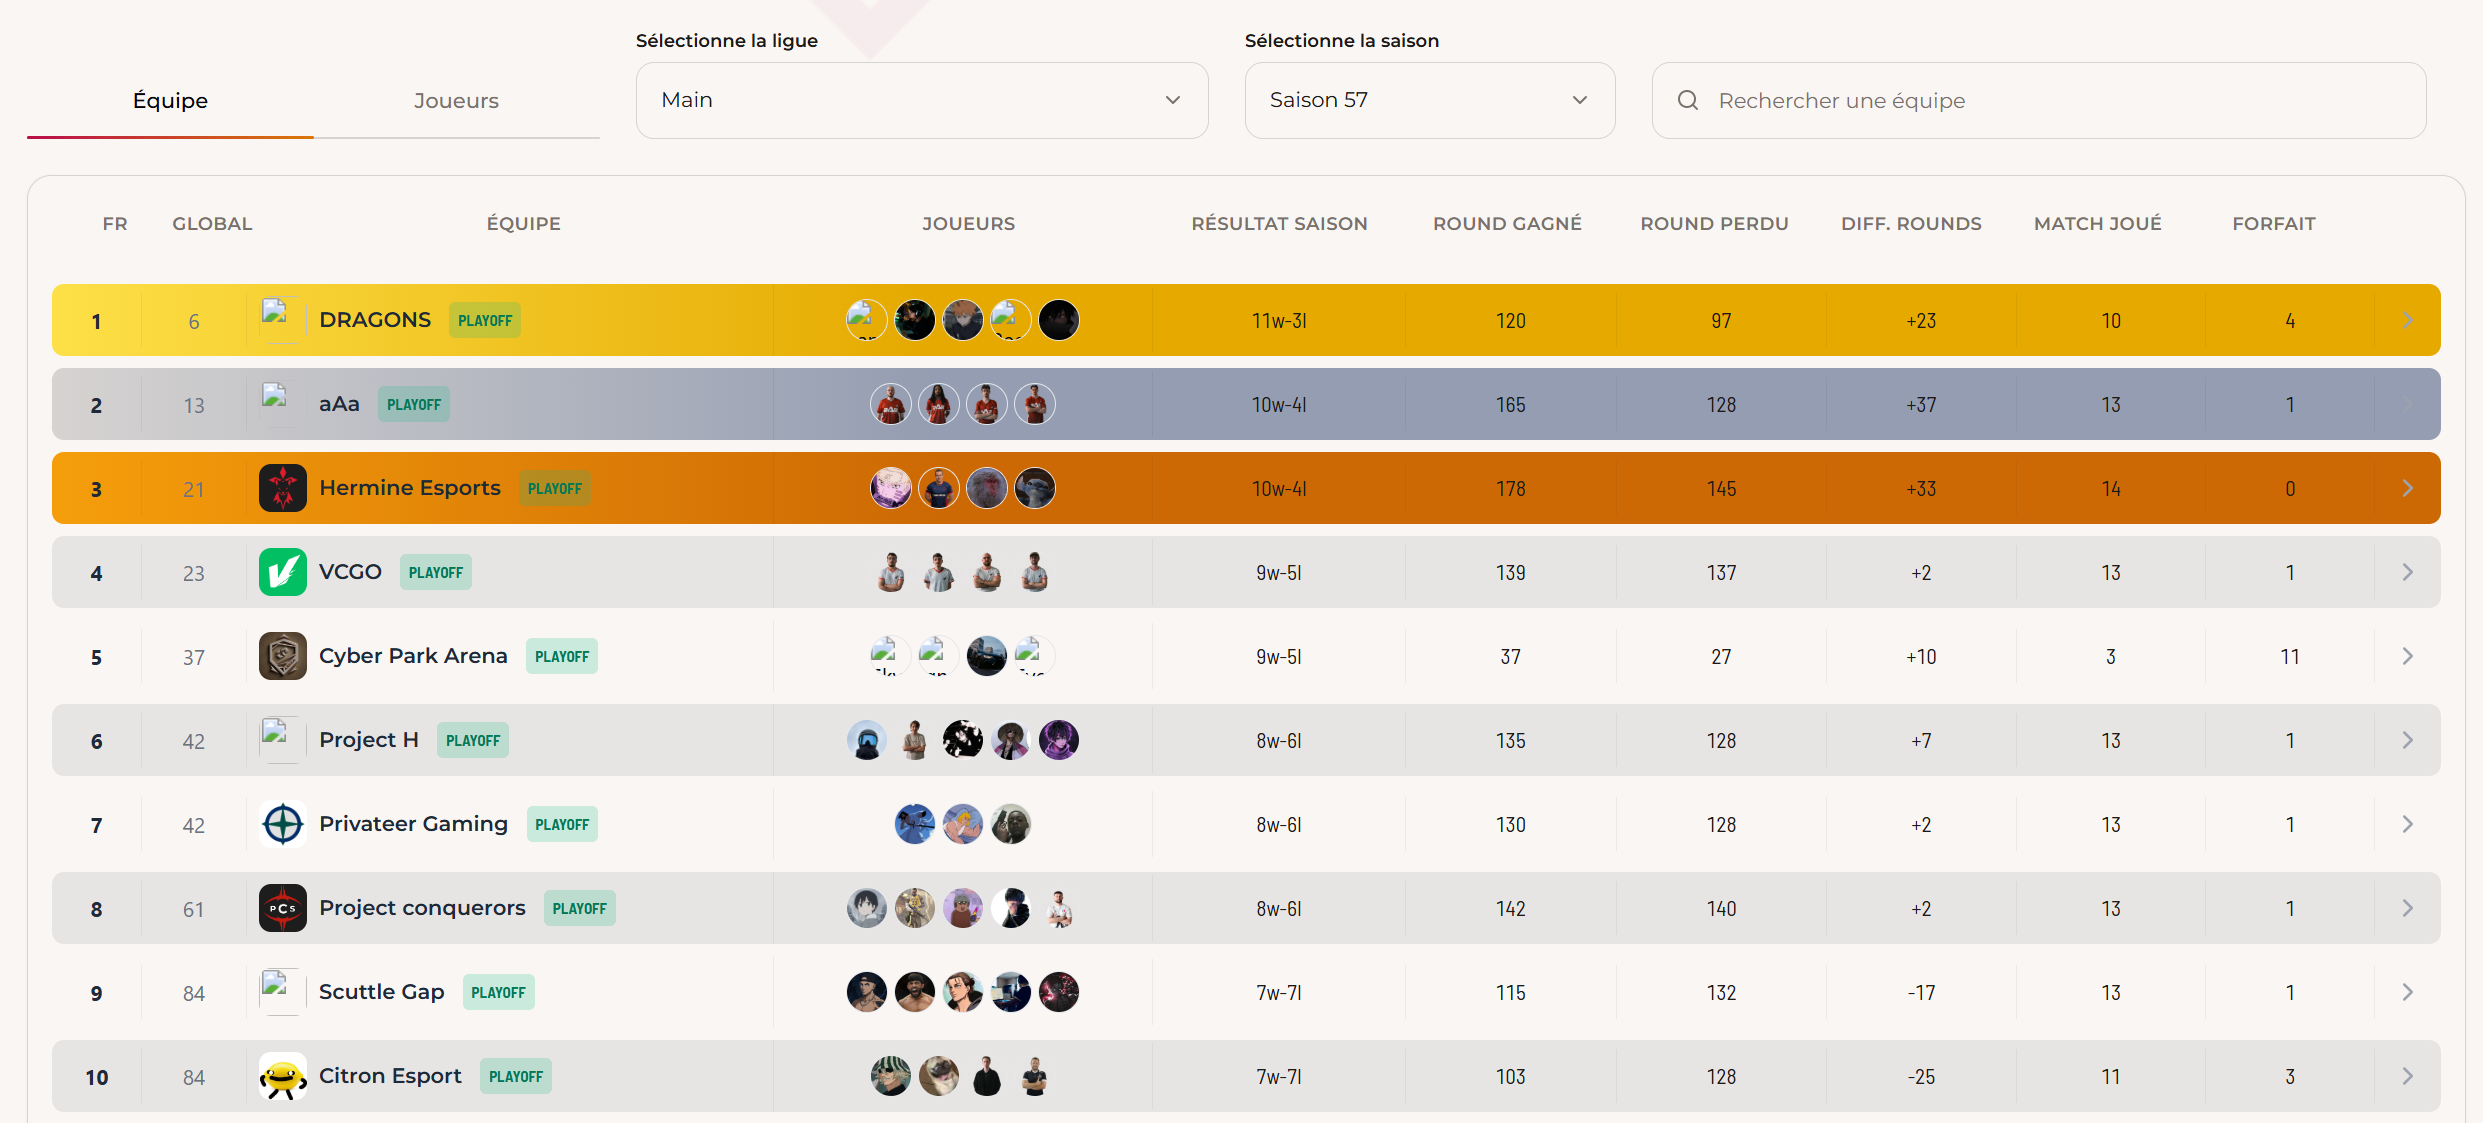Click the Cyber Park Arena team logo

283,656
